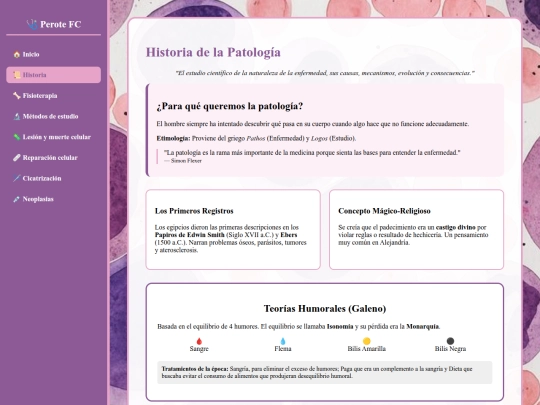The image size is (540, 405).
Task: Navigate to Reparación celular
Action: pyautogui.click(x=53, y=158)
